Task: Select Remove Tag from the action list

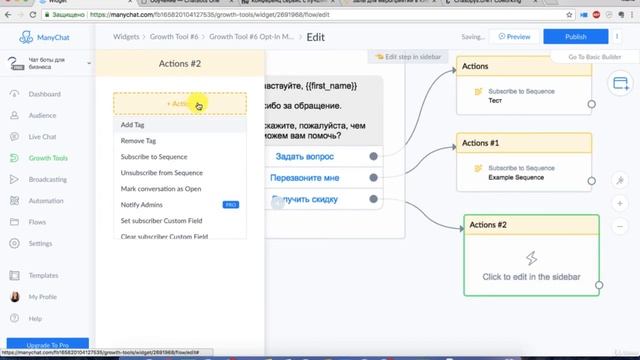Action: point(180,141)
